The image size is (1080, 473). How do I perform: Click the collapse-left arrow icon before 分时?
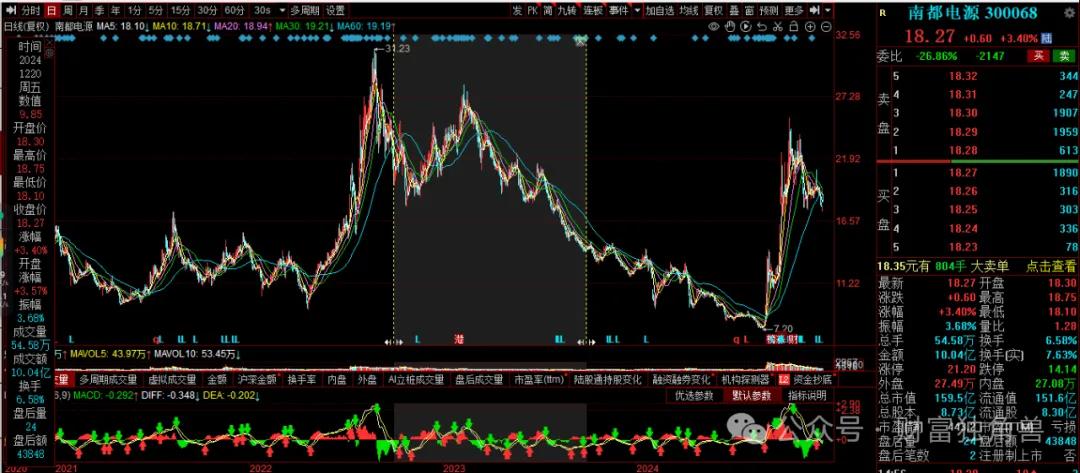pos(9,10)
